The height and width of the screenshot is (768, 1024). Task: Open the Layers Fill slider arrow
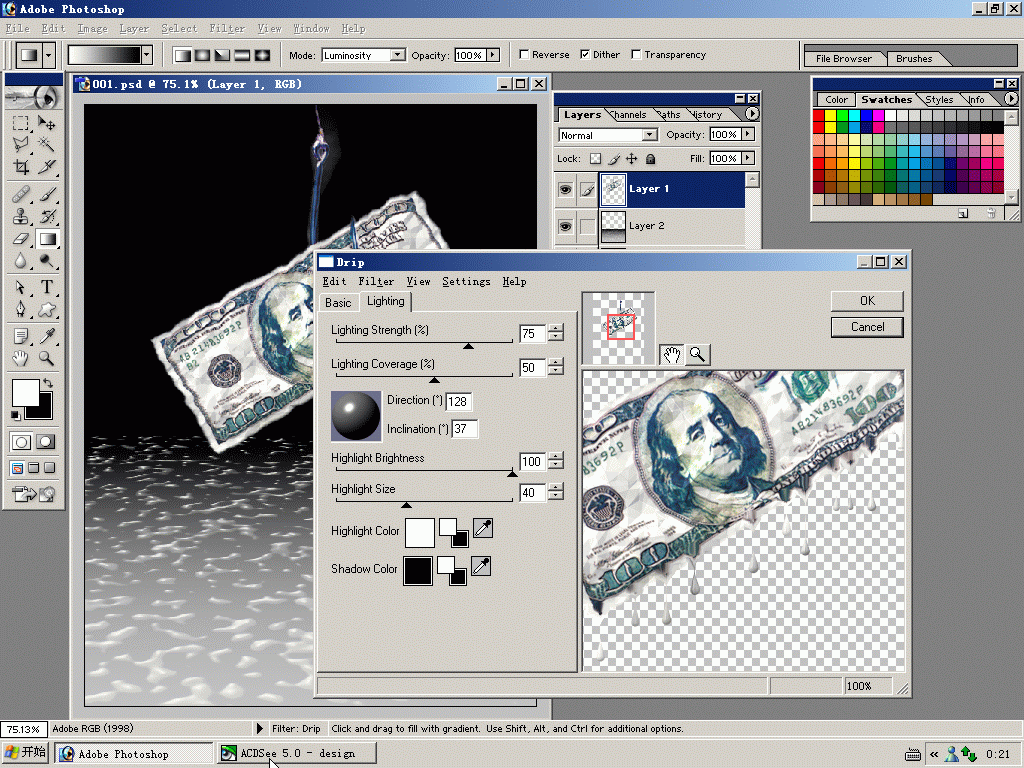point(748,158)
